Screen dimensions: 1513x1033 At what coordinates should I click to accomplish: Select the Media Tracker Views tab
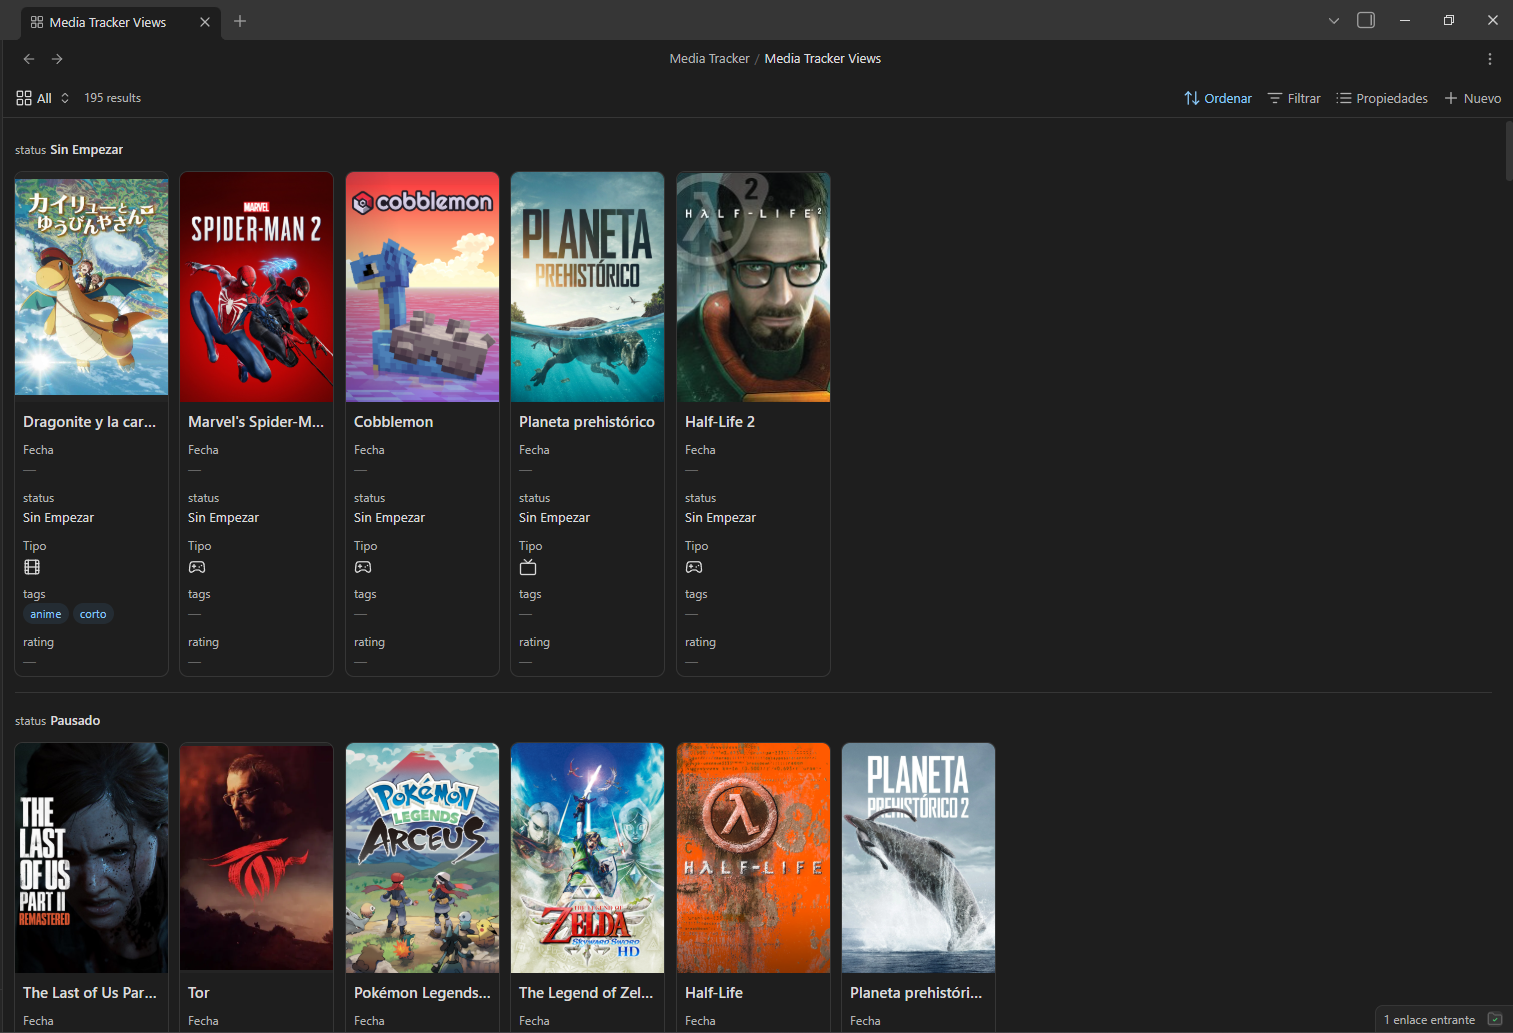pyautogui.click(x=108, y=22)
